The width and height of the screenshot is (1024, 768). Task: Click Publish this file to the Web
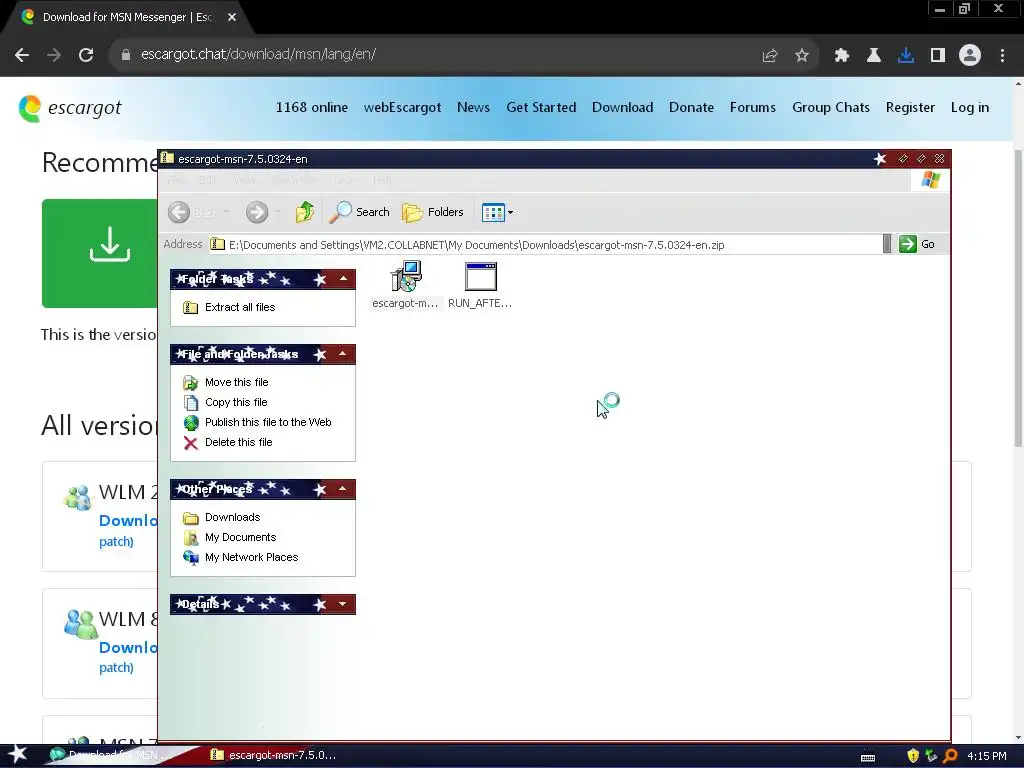268,422
